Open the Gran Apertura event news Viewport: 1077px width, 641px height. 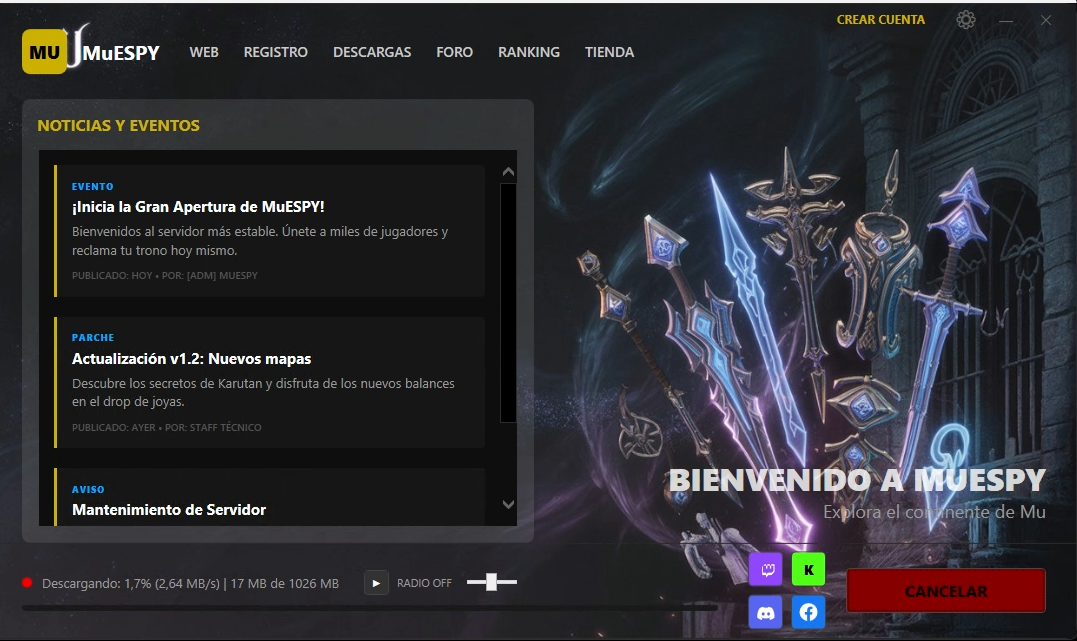pyautogui.click(x=198, y=207)
